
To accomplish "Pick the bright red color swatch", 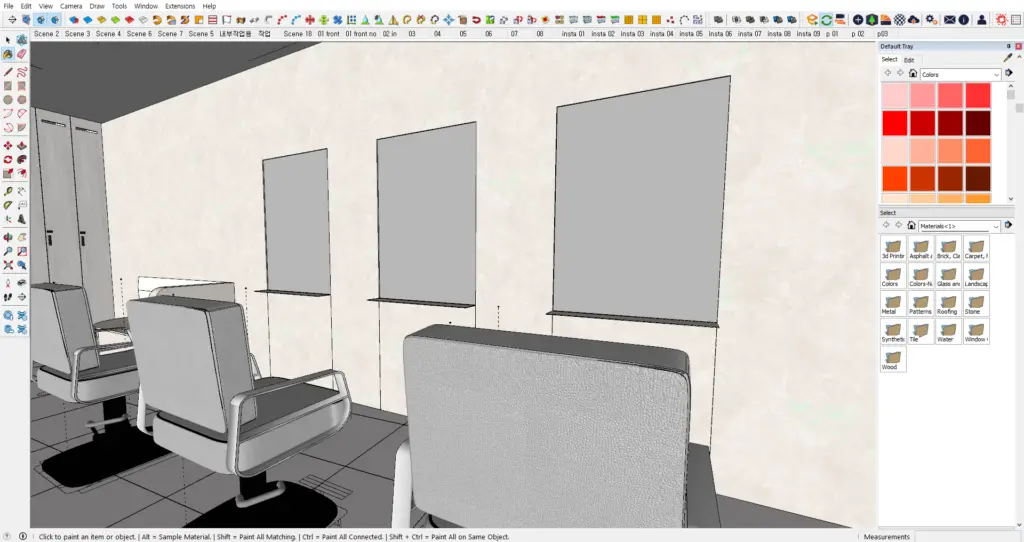I will 895,123.
